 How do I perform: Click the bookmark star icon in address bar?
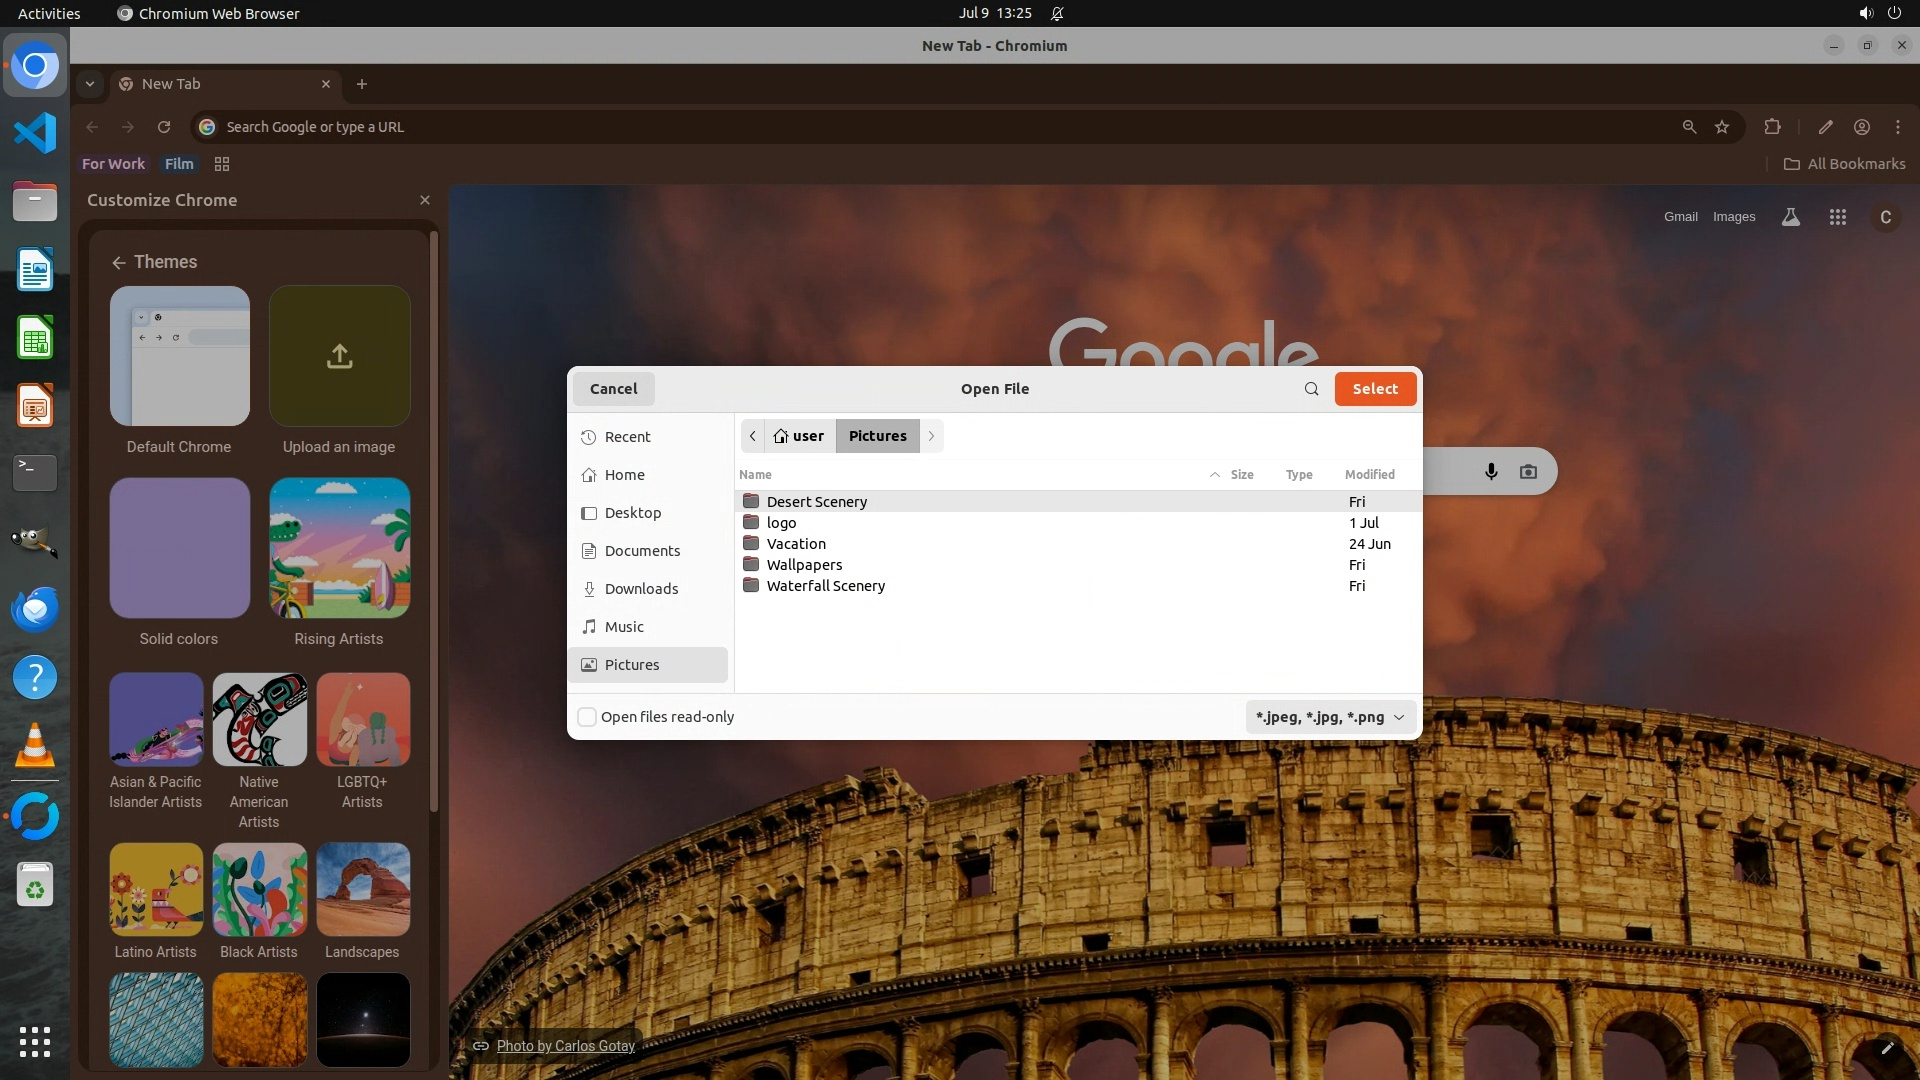click(1722, 127)
